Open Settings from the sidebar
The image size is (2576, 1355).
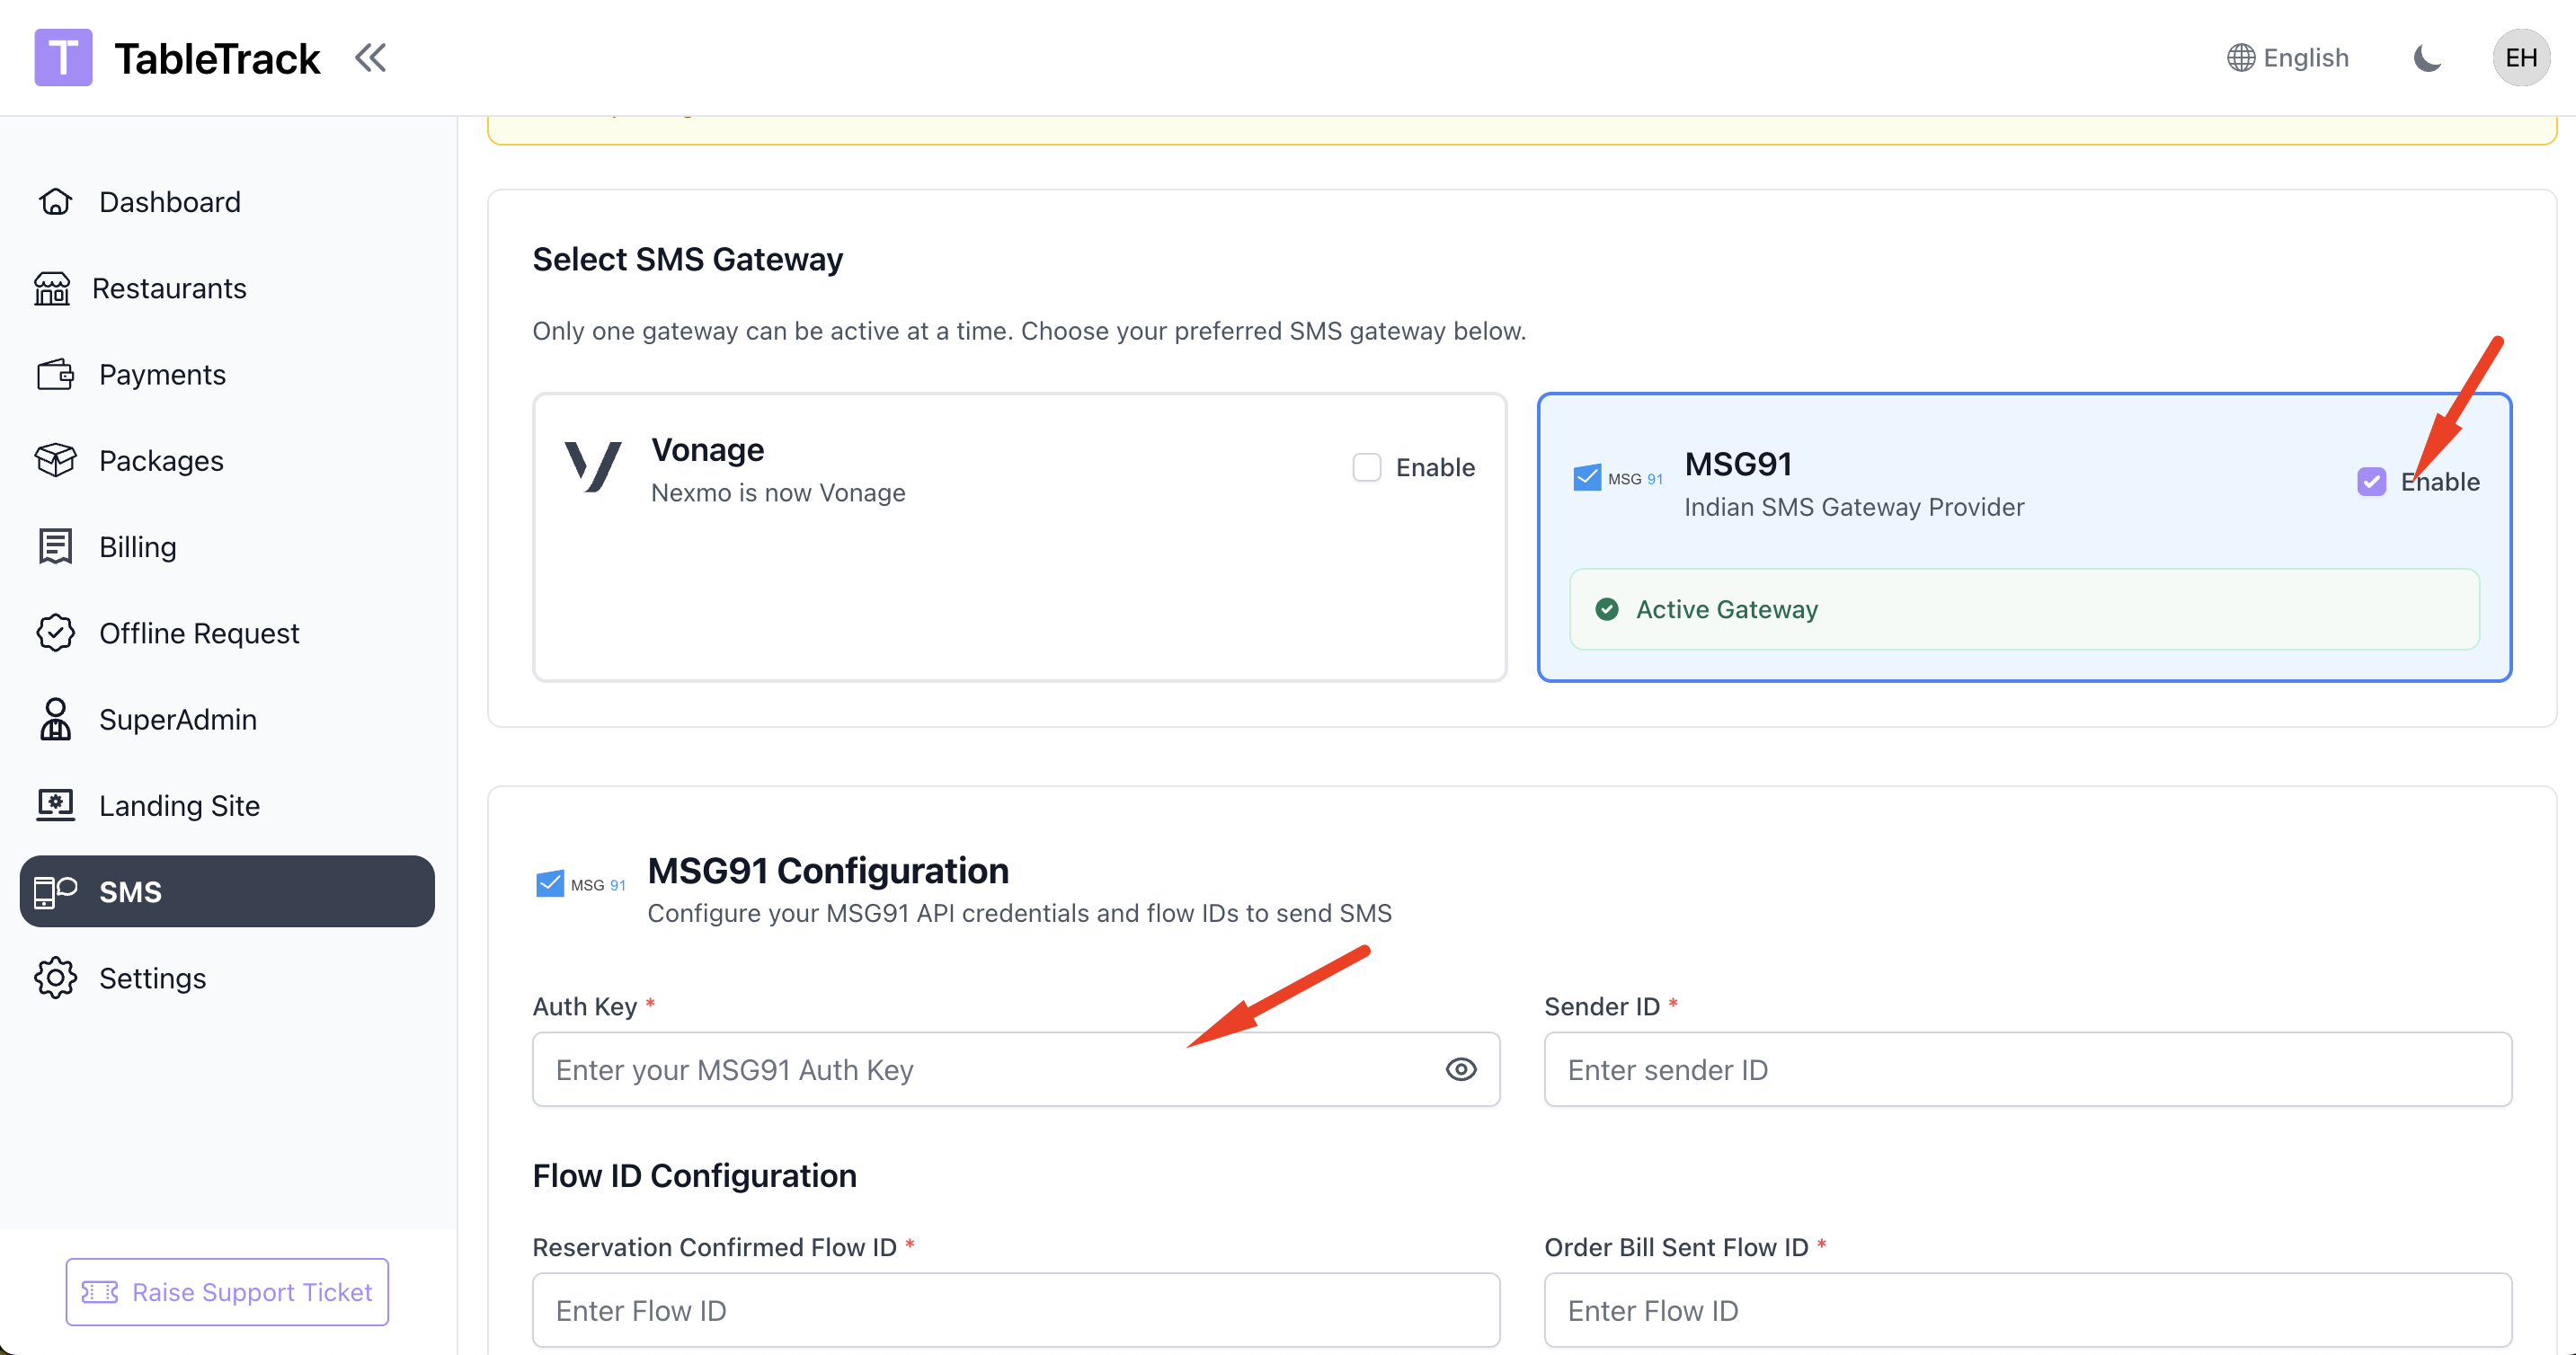[152, 978]
